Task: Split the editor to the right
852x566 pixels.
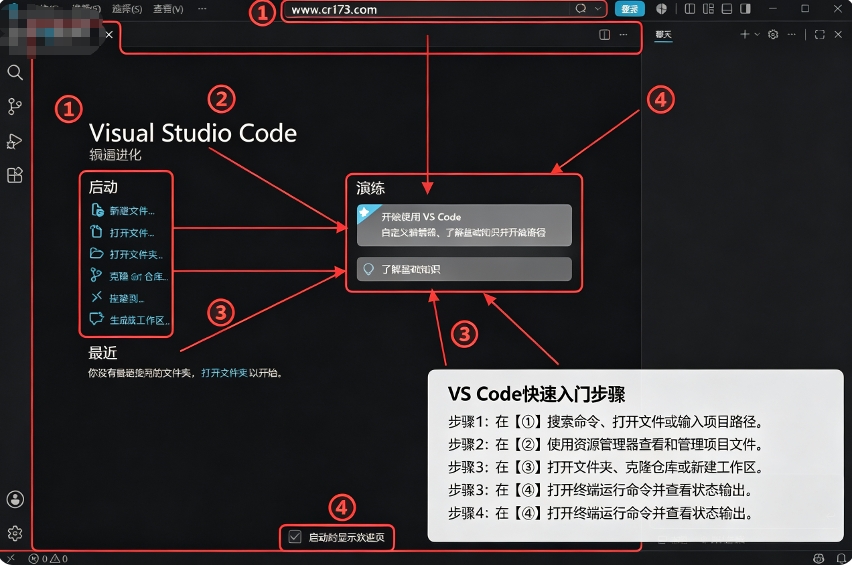Action: [x=604, y=35]
